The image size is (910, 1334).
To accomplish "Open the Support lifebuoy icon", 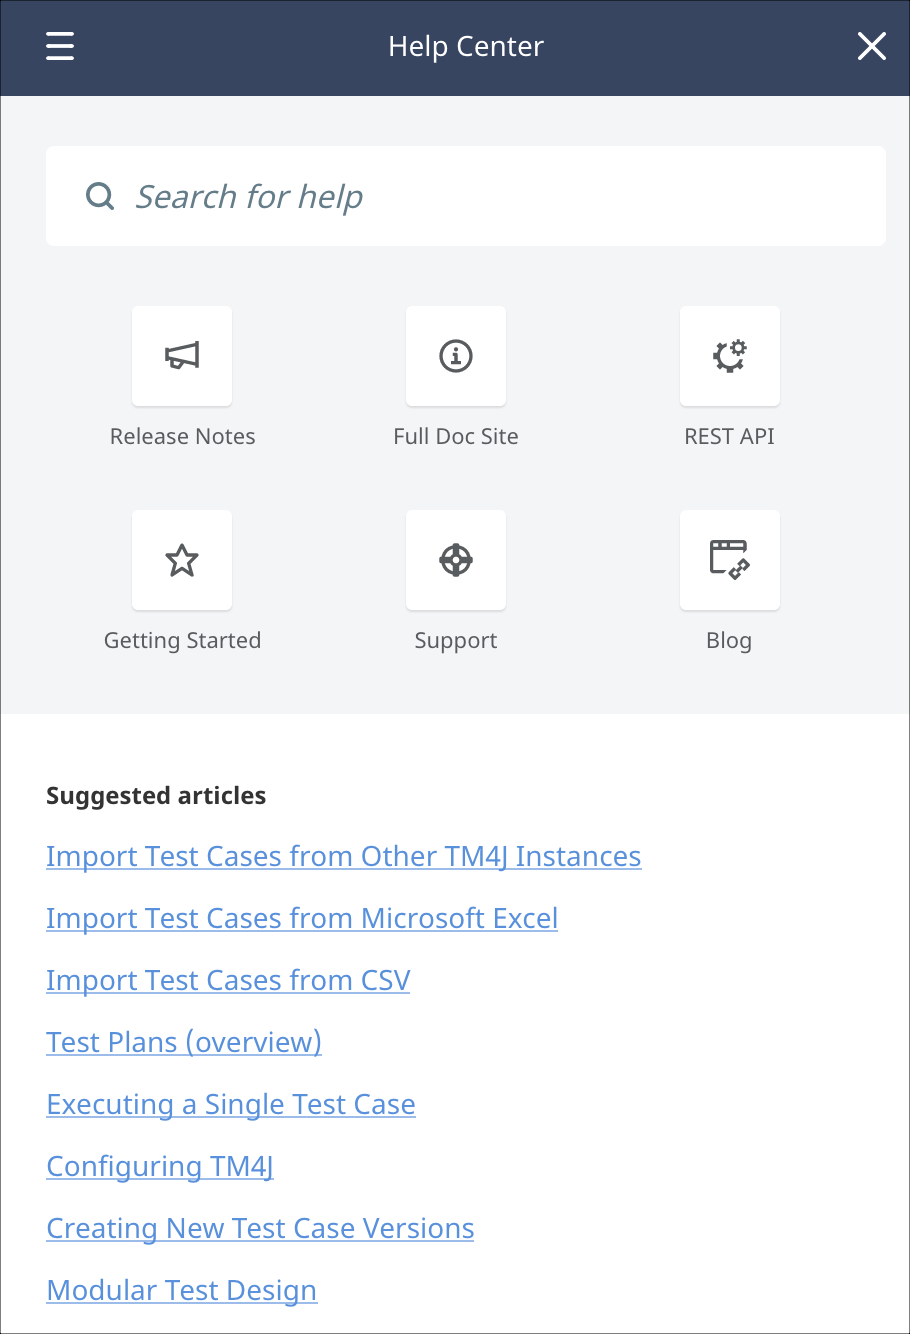I will (456, 560).
